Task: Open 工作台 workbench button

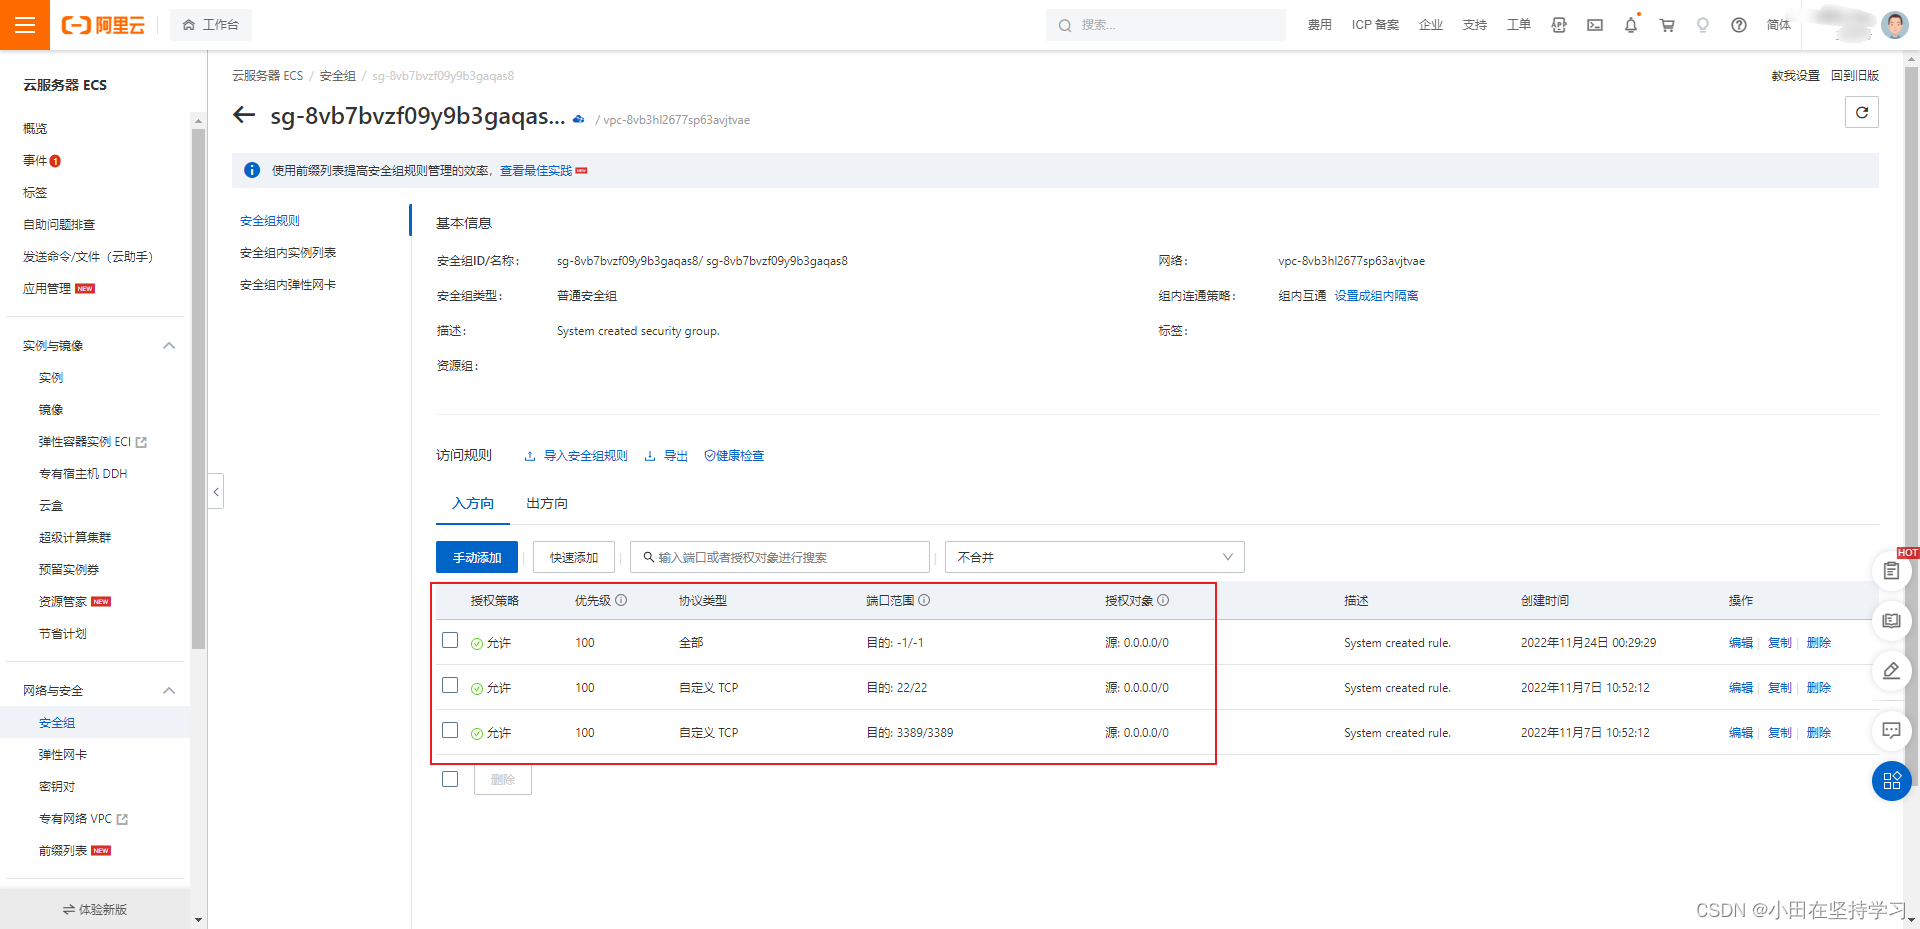Action: [x=211, y=25]
